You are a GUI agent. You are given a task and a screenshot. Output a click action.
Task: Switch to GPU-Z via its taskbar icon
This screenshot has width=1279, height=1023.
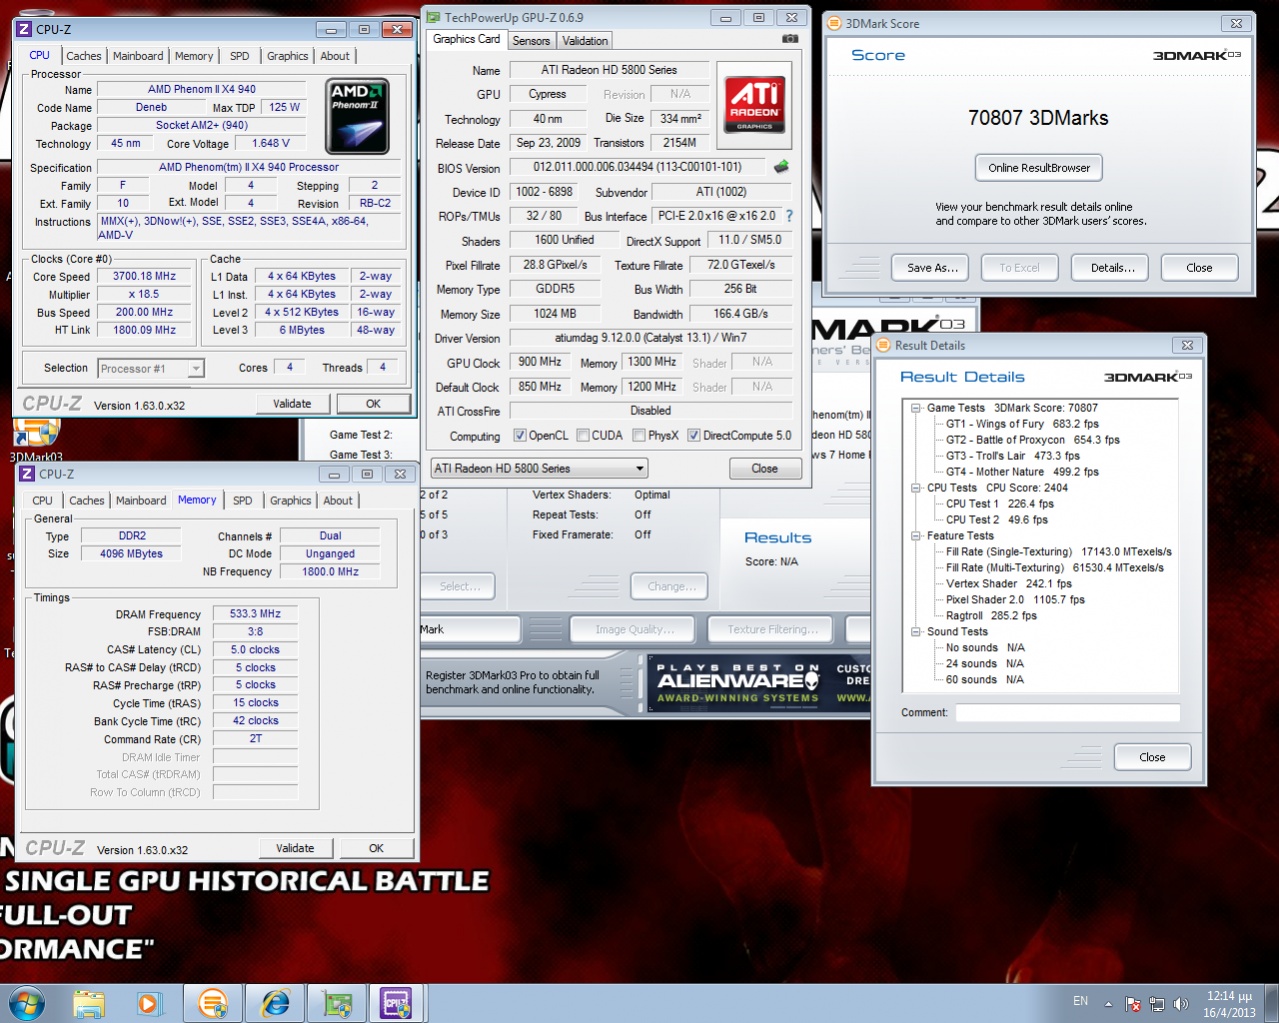pyautogui.click(x=337, y=1003)
